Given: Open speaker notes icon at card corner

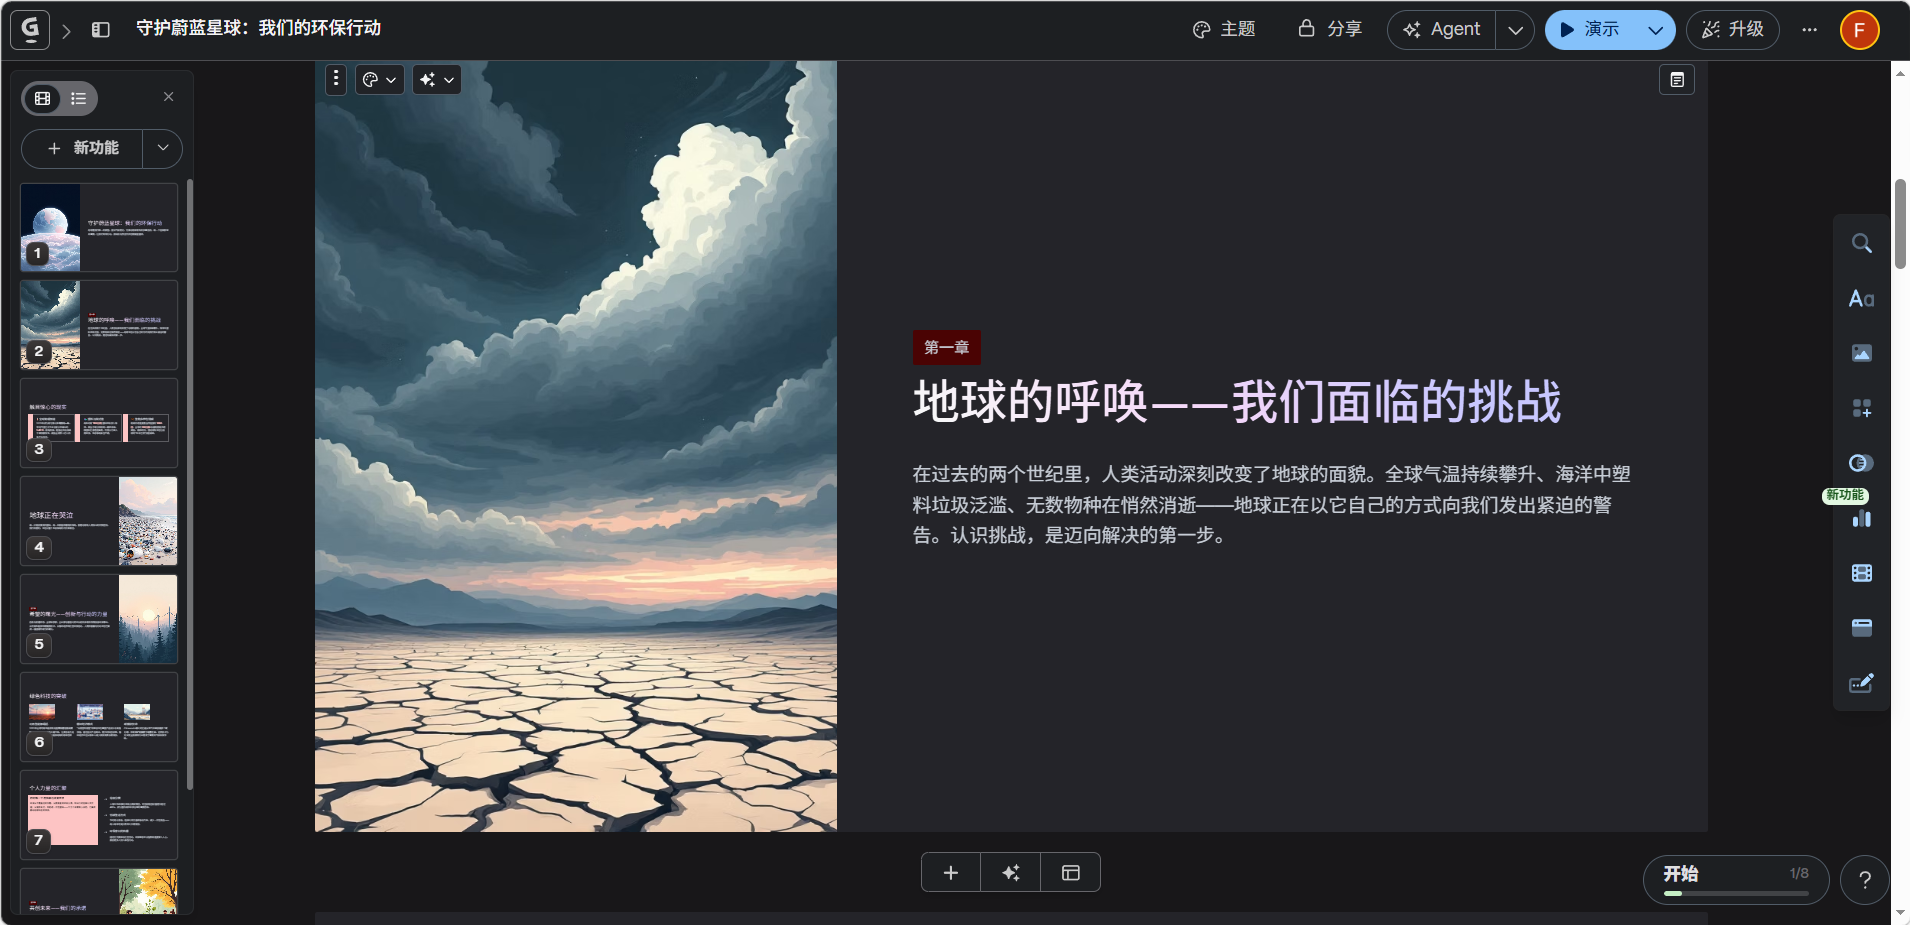Looking at the screenshot, I should tap(1677, 80).
